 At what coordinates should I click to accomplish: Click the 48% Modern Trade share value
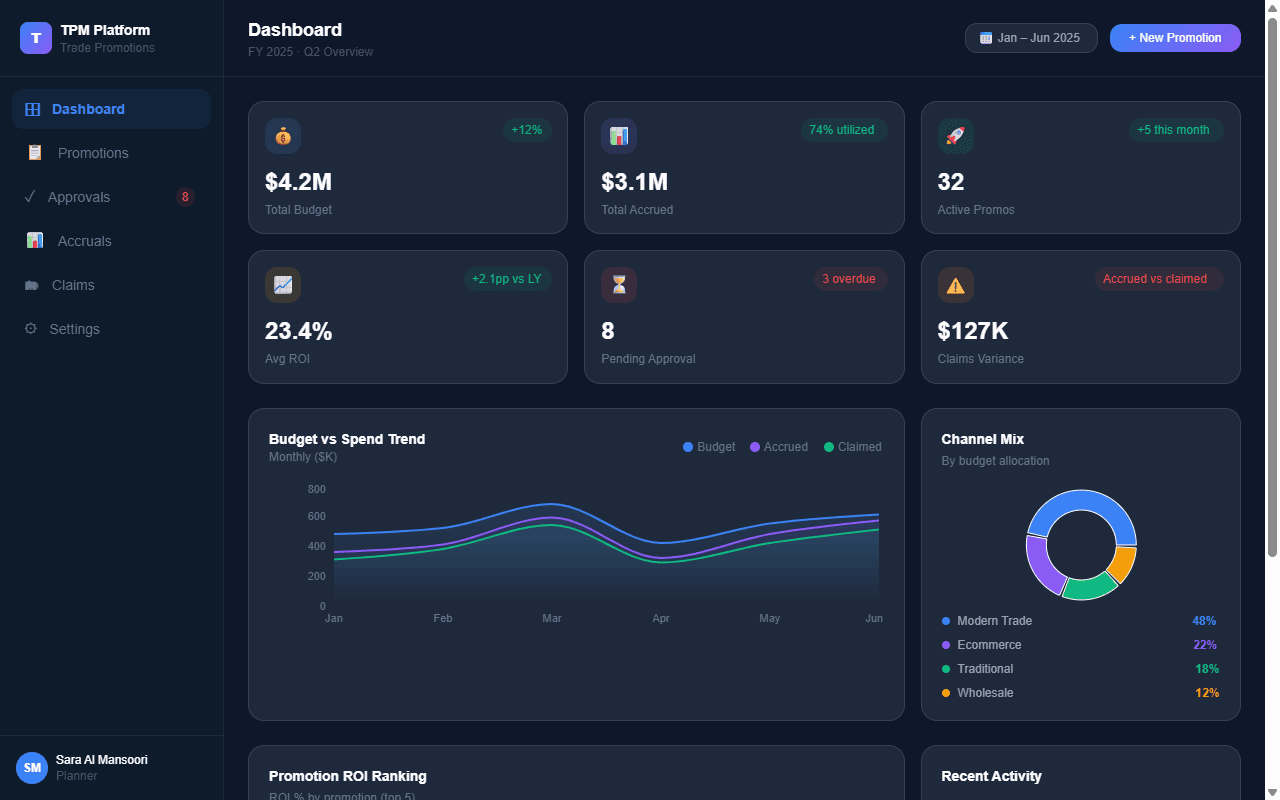[x=1204, y=621]
